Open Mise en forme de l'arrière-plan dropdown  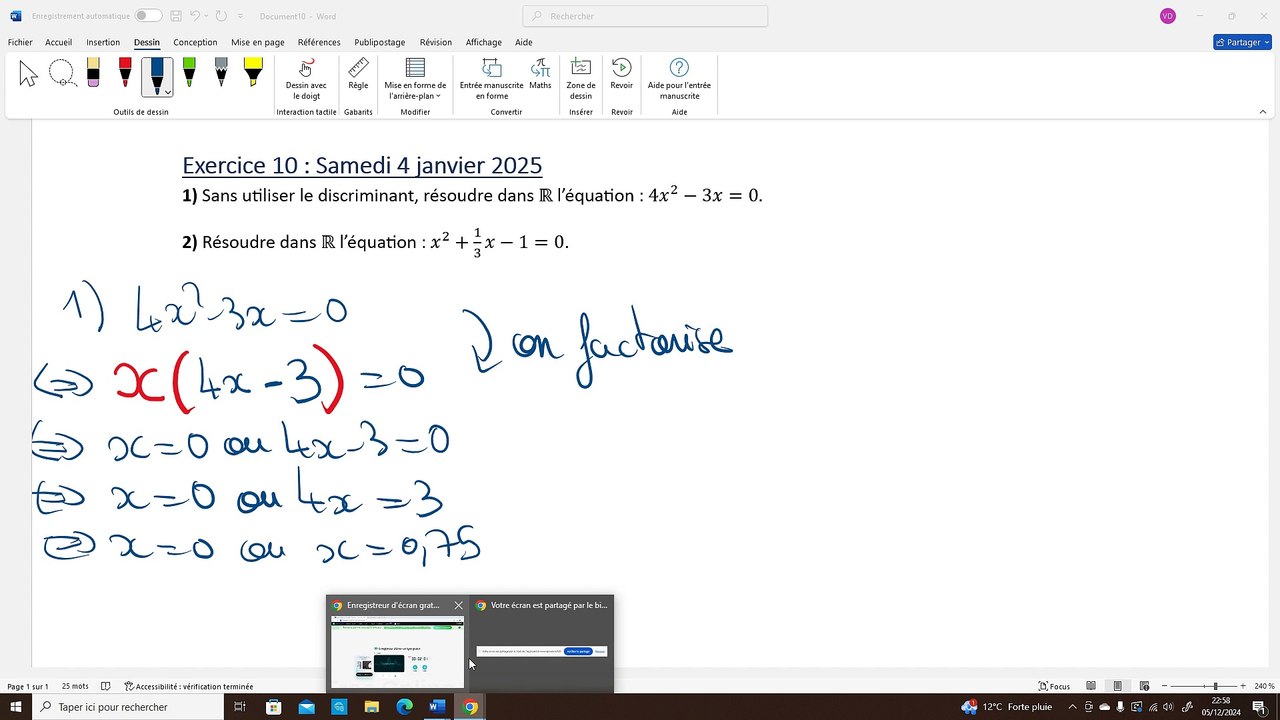coord(415,79)
